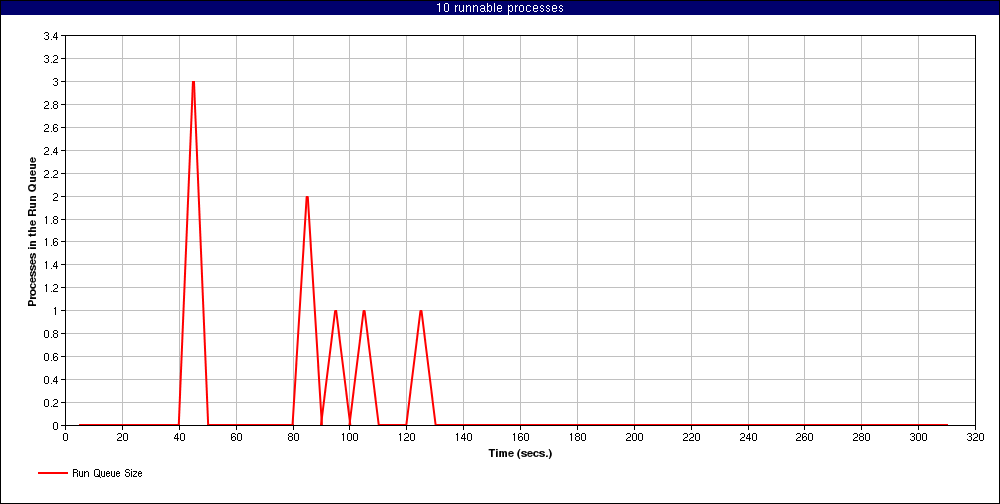This screenshot has height=504, width=1000.
Task: Click the x-axis tick label '200'
Action: [x=634, y=437]
